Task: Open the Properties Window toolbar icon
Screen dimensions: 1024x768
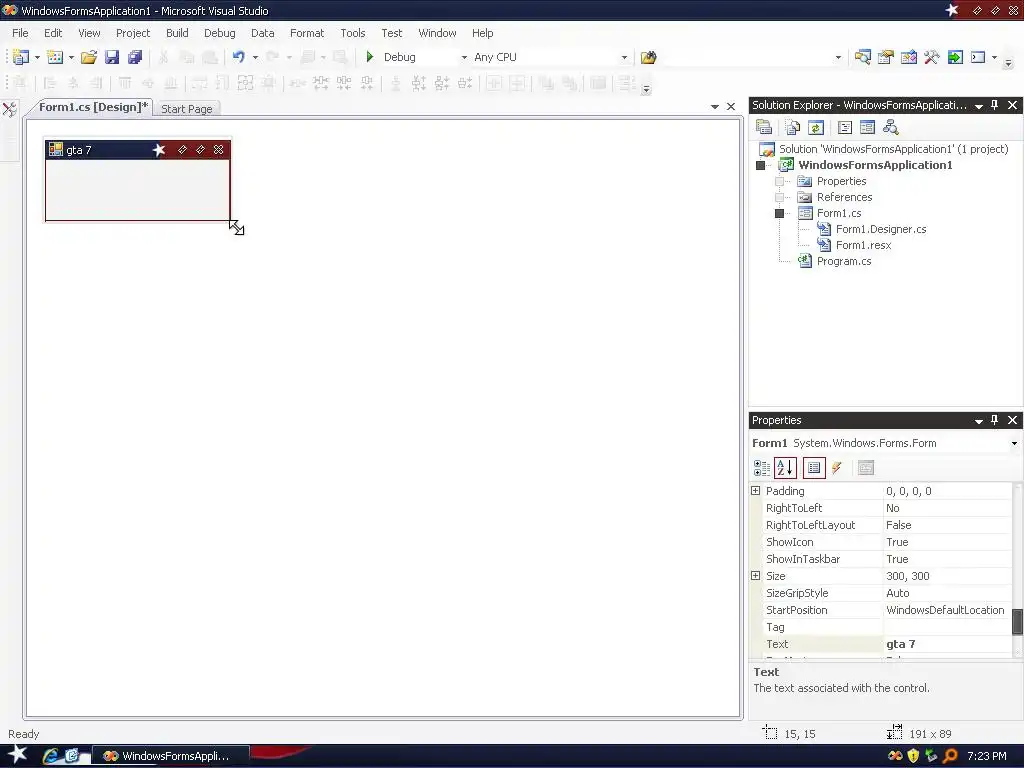Action: [886, 57]
